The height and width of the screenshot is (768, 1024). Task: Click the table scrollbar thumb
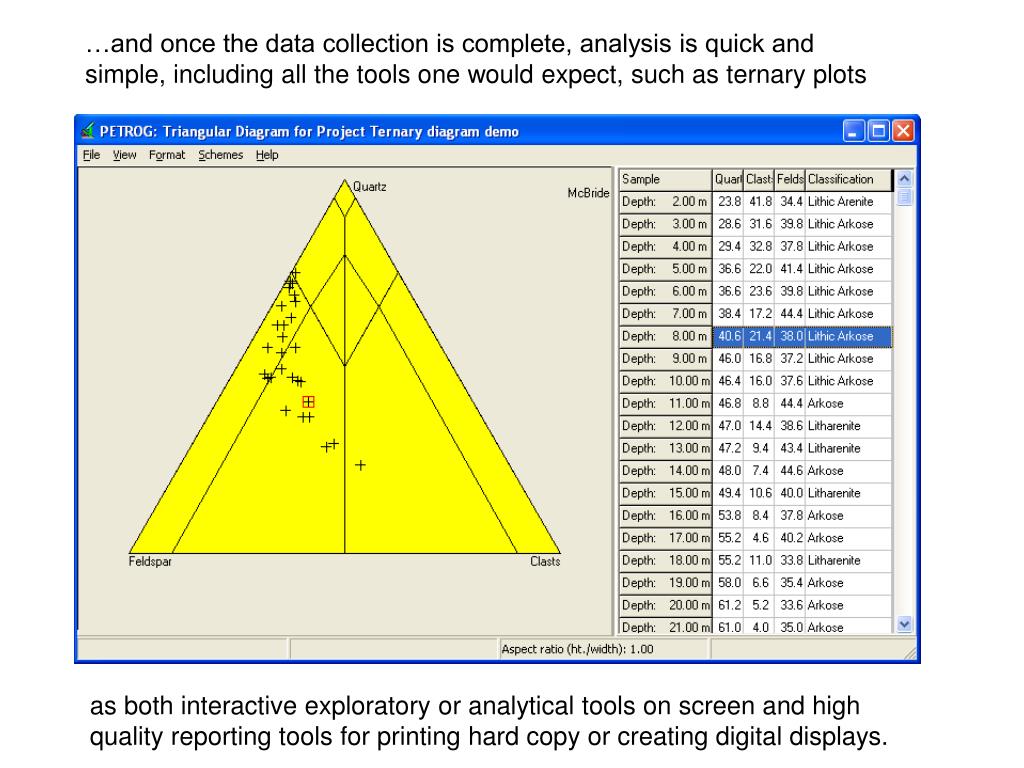tap(904, 196)
